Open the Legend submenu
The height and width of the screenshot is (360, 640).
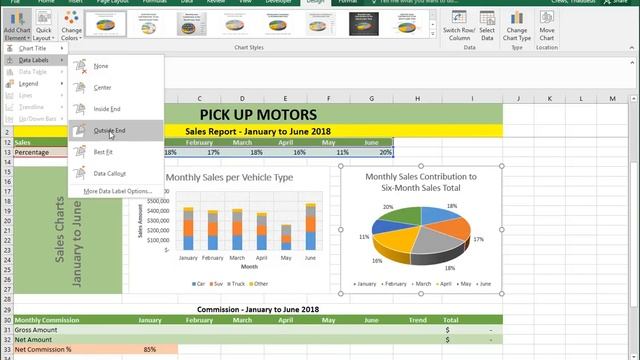(35, 84)
